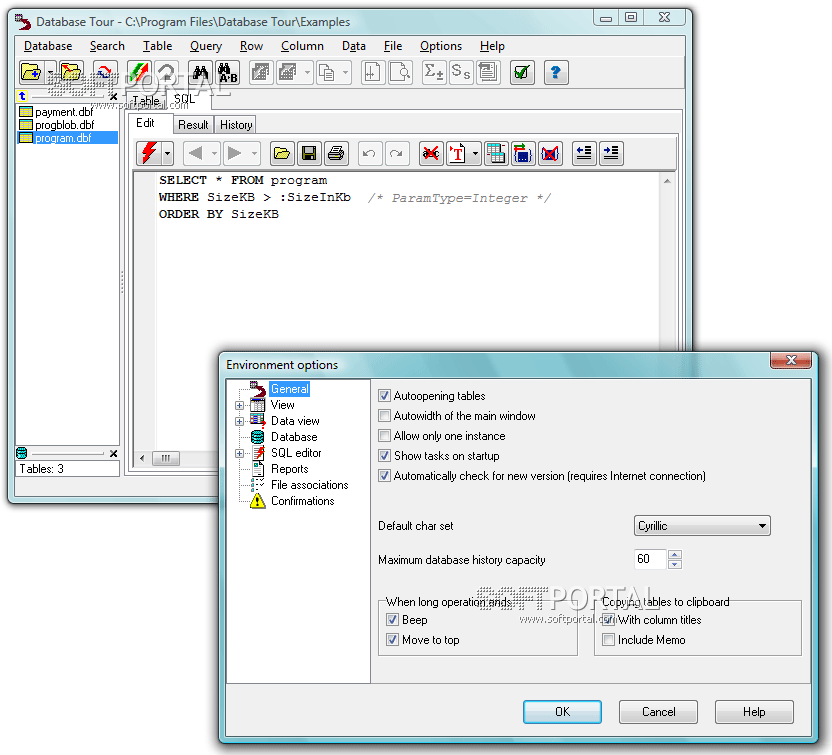The height and width of the screenshot is (755, 832).
Task: Click the Undo arrow in SQL toolbar
Action: (x=370, y=154)
